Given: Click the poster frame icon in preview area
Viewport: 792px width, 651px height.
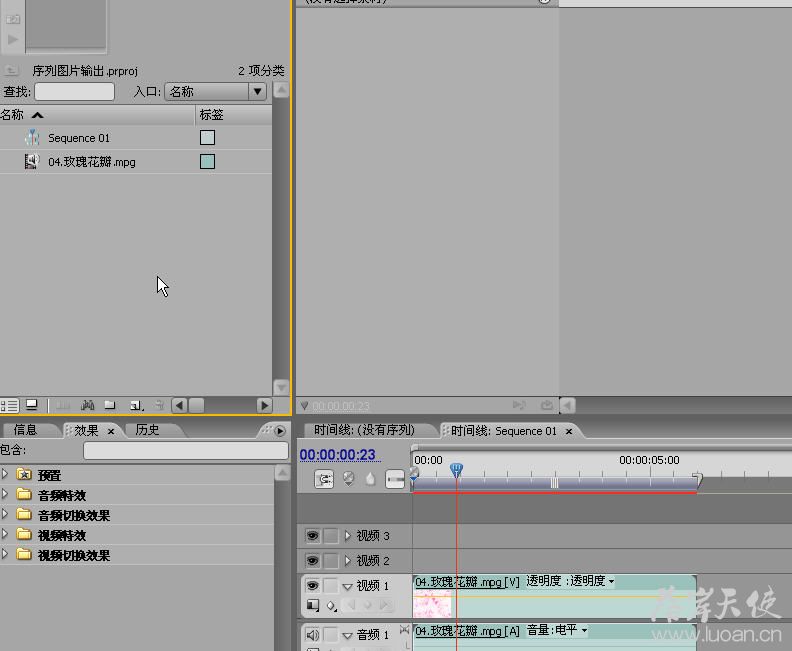Looking at the screenshot, I should pos(12,19).
